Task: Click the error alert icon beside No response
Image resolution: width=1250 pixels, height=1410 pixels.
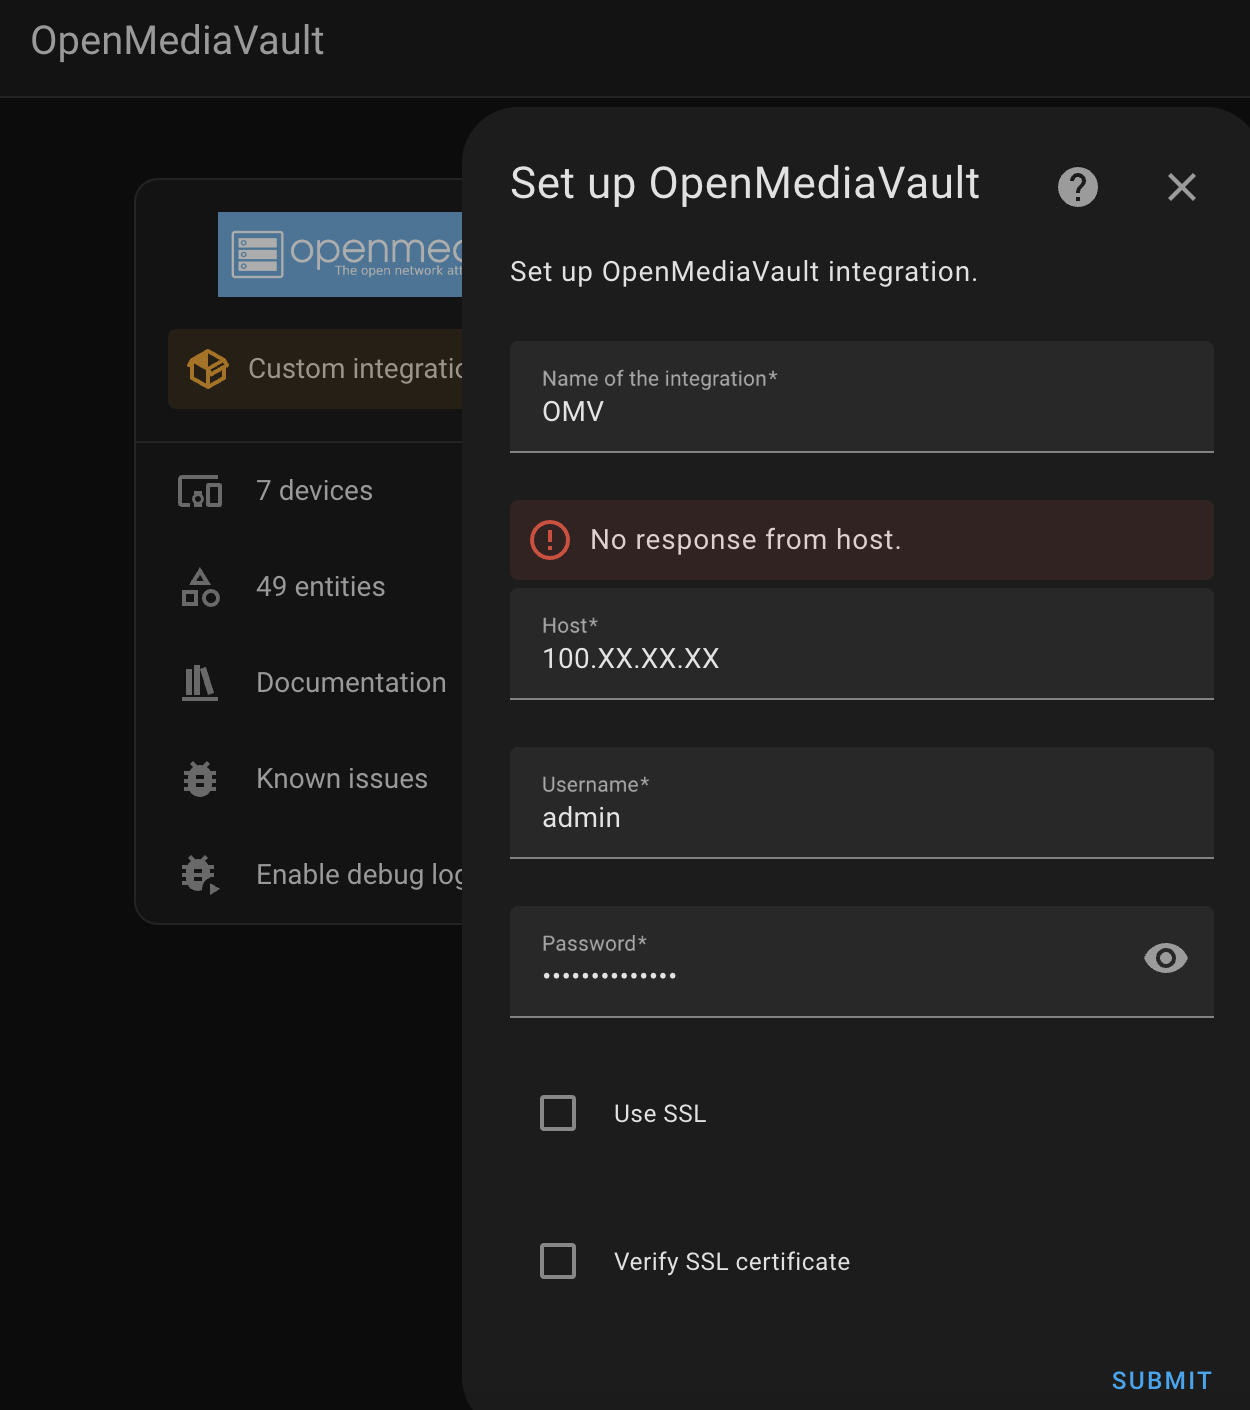Action: pos(548,540)
